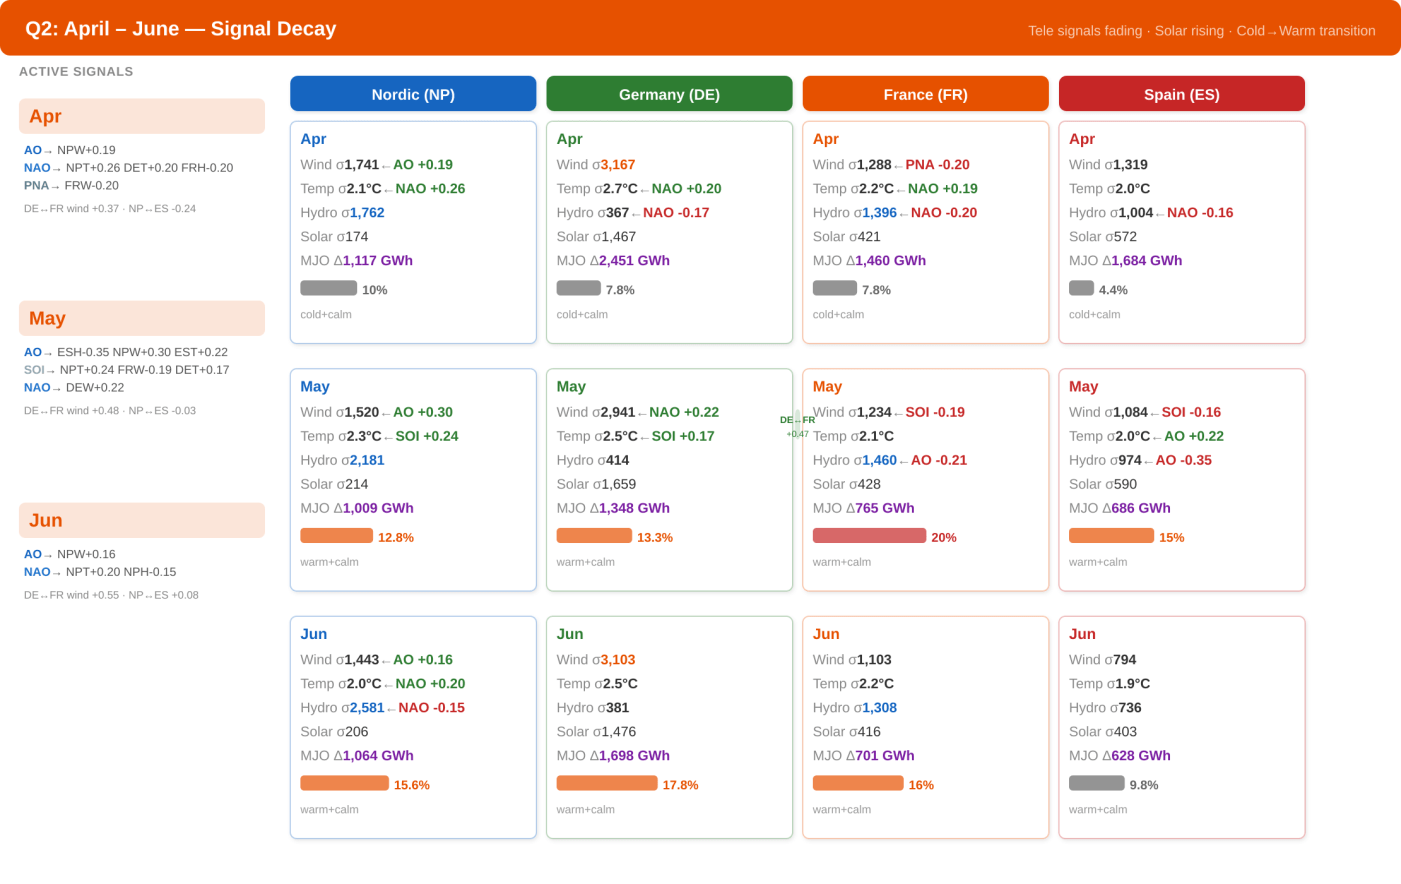Open the France (FR) column header

click(x=925, y=94)
